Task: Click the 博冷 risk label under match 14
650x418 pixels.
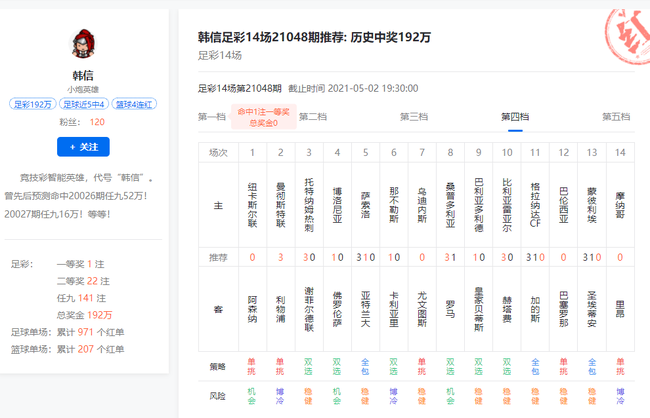Action: pos(620,396)
